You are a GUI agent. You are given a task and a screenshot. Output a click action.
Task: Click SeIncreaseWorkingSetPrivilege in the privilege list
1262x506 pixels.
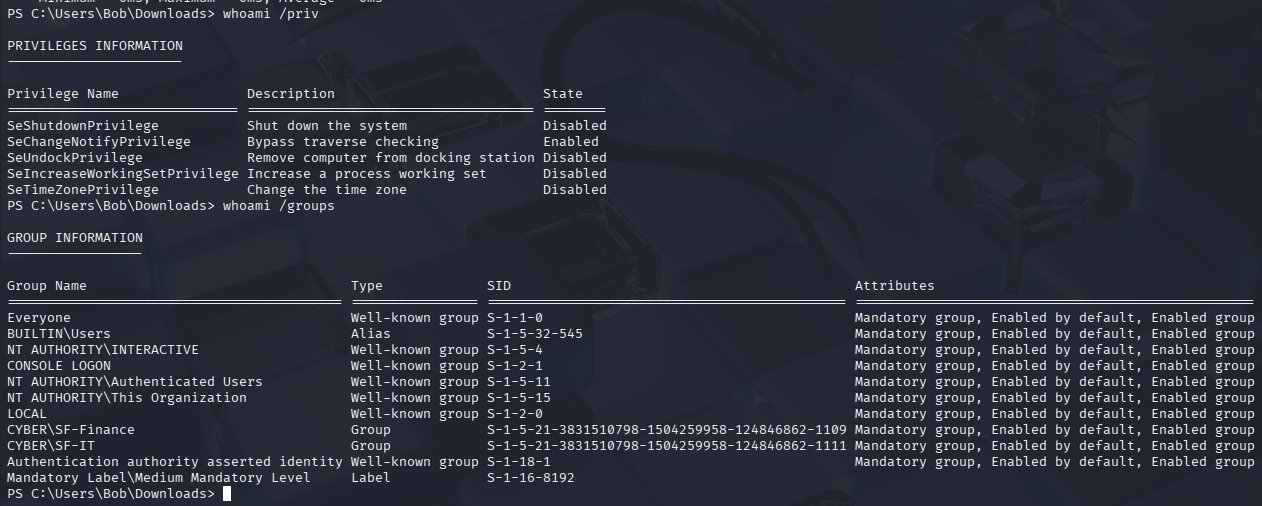[123, 174]
